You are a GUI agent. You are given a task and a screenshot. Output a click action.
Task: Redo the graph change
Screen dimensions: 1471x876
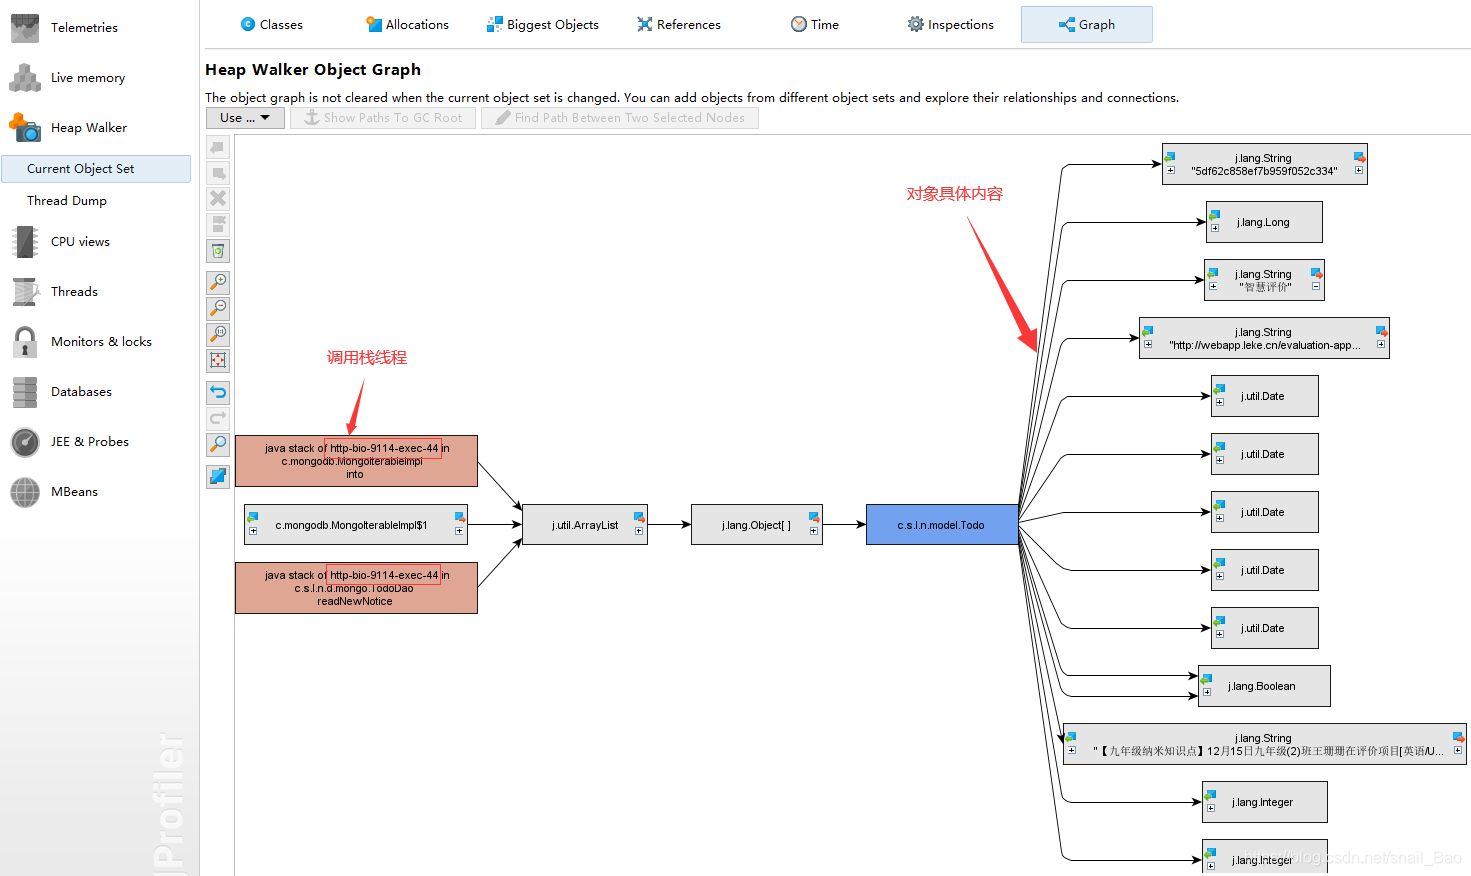[218, 418]
